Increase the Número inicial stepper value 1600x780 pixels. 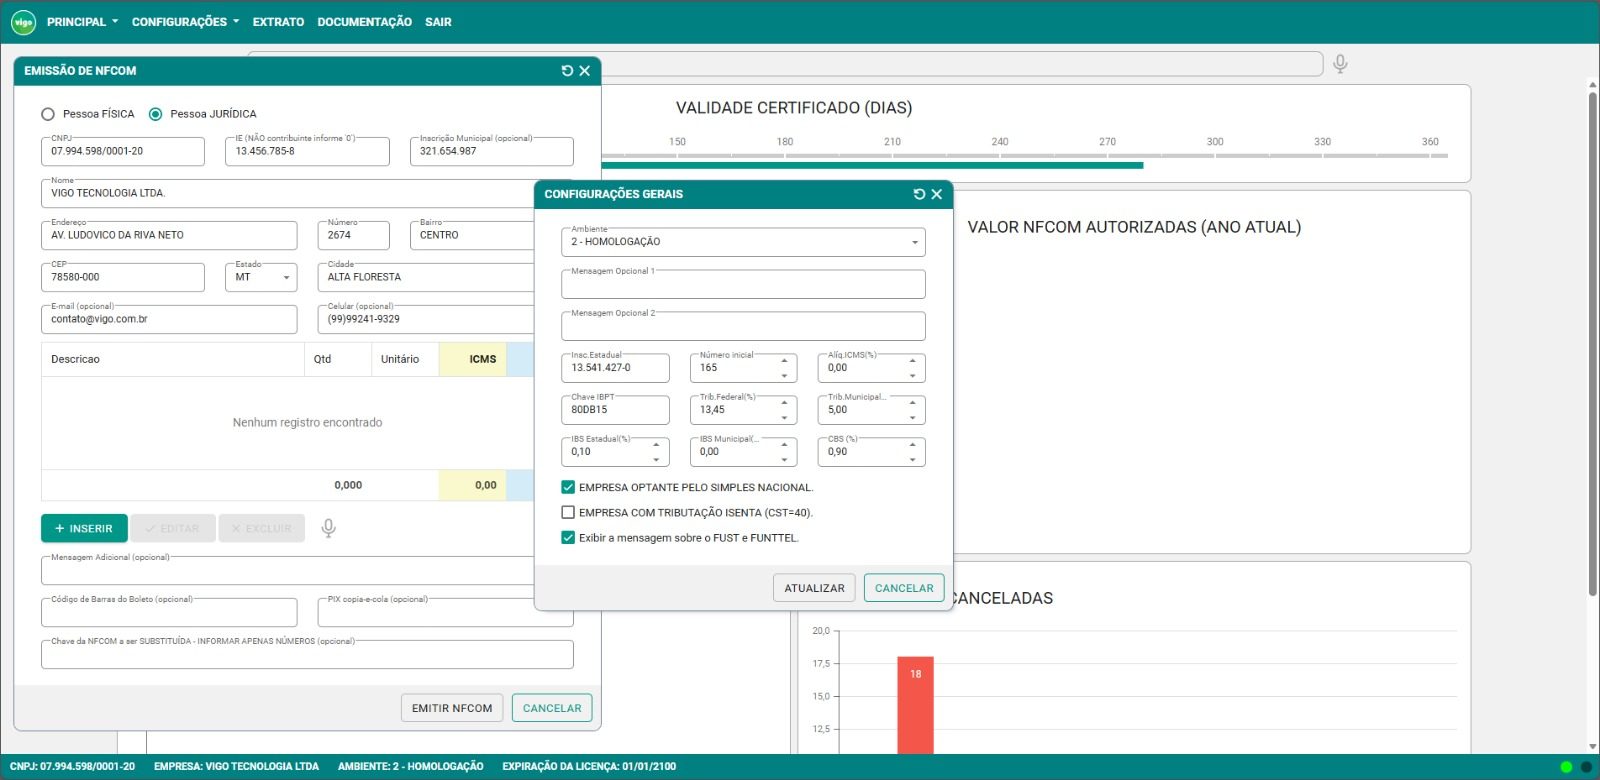click(784, 361)
